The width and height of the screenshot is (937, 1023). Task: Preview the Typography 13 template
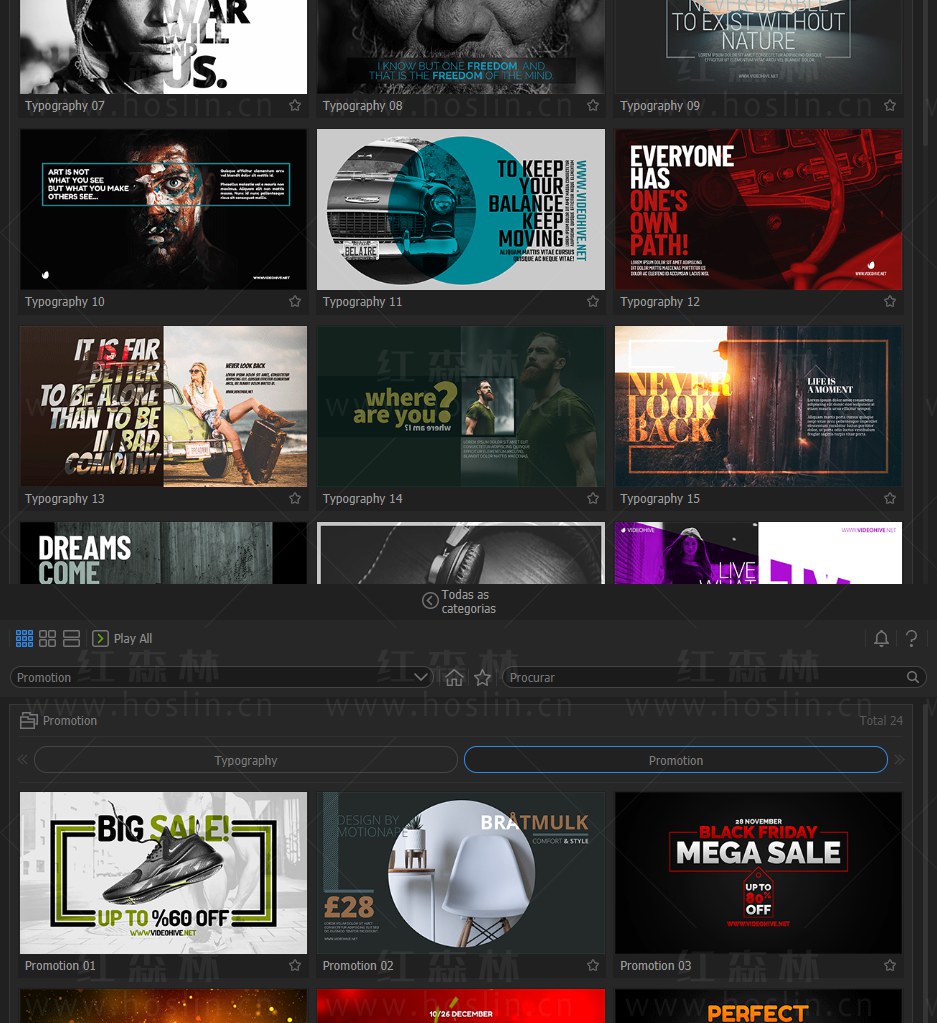[x=163, y=406]
